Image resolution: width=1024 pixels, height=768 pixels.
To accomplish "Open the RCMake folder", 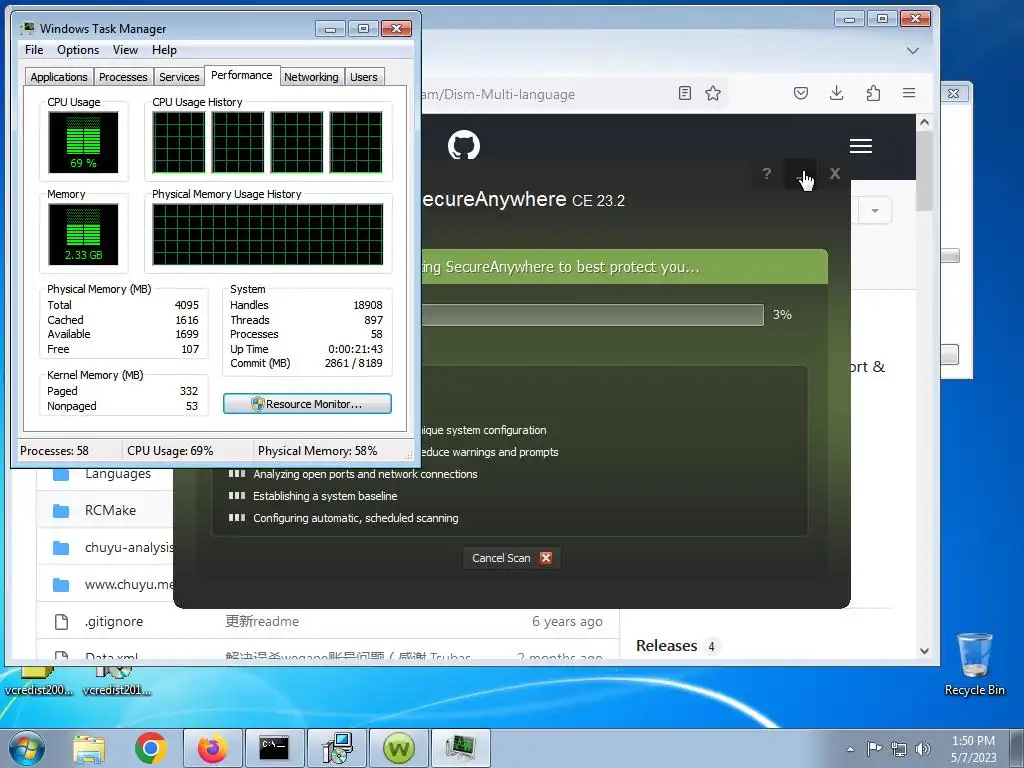I will click(x=110, y=510).
